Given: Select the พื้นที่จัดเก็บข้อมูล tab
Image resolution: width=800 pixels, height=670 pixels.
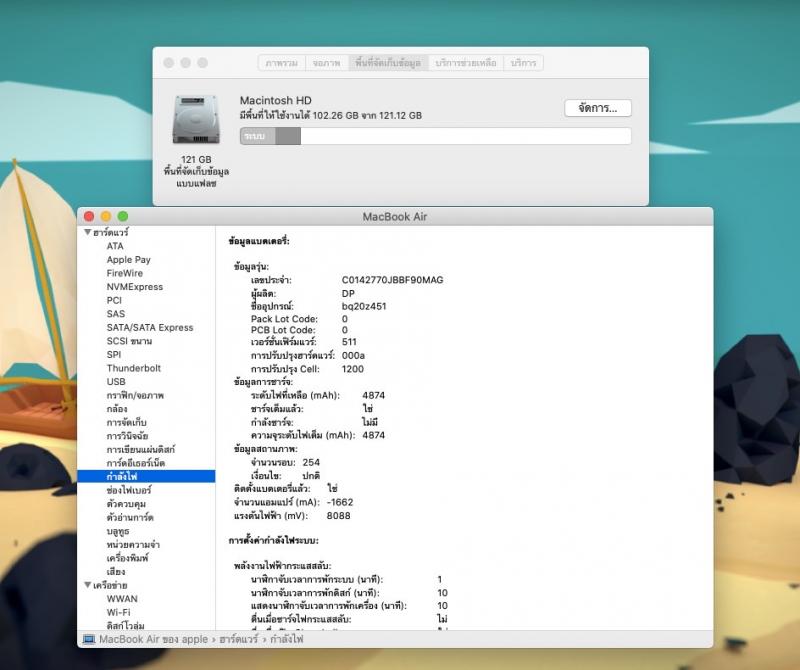Looking at the screenshot, I should click(388, 63).
